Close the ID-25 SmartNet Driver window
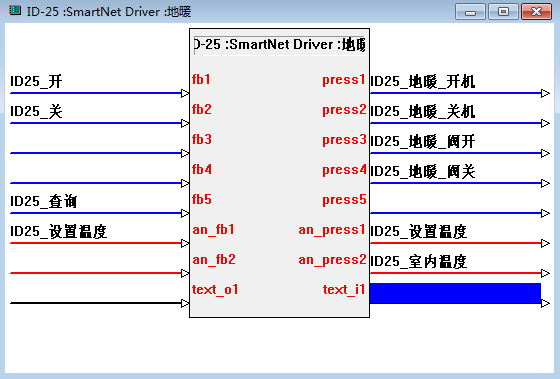This screenshot has height=379, width=560. point(536,11)
